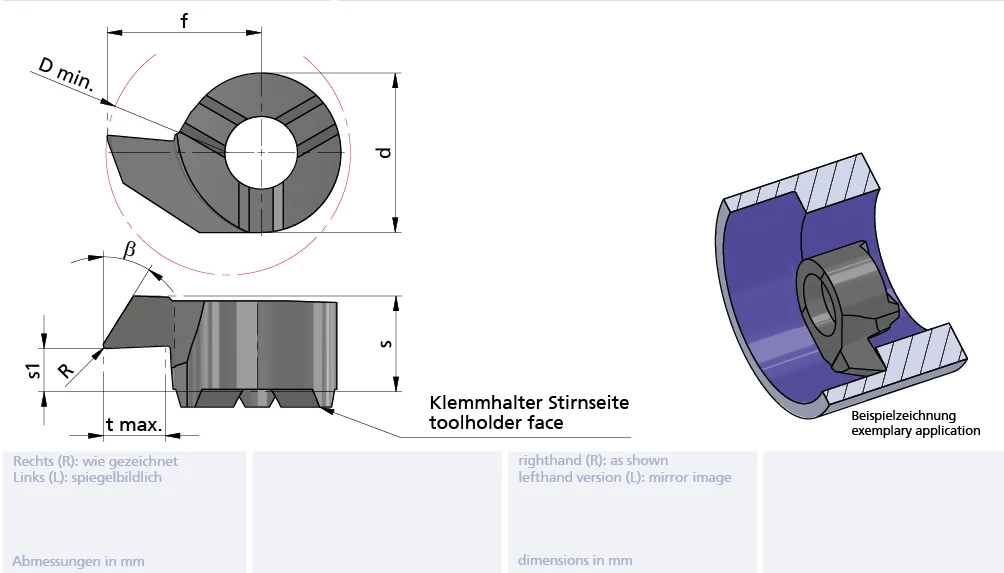Select the 'exemplary application' caption
Viewport: 1004px width, 573px height.
pos(915,431)
